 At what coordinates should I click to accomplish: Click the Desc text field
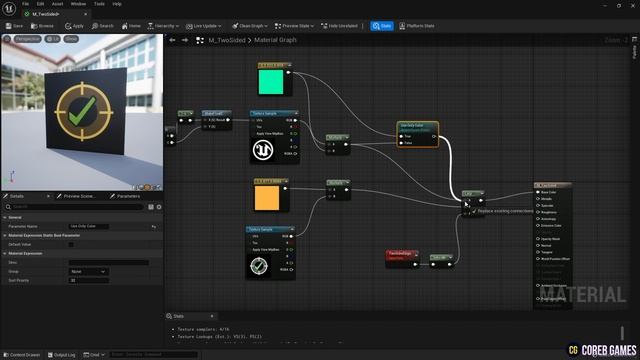click(x=109, y=262)
